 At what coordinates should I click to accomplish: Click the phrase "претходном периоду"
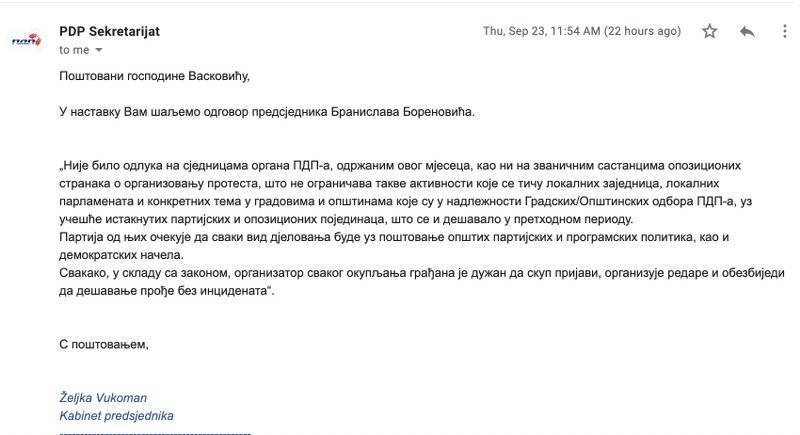pos(573,219)
